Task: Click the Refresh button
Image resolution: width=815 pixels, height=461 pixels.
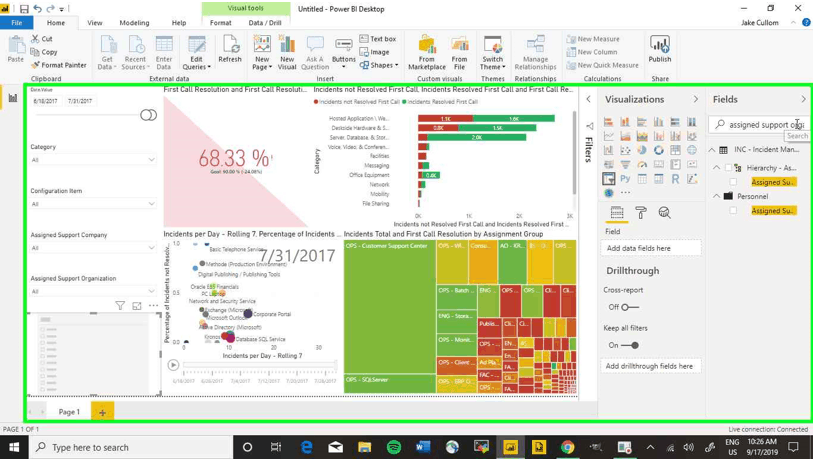Action: [x=230, y=50]
